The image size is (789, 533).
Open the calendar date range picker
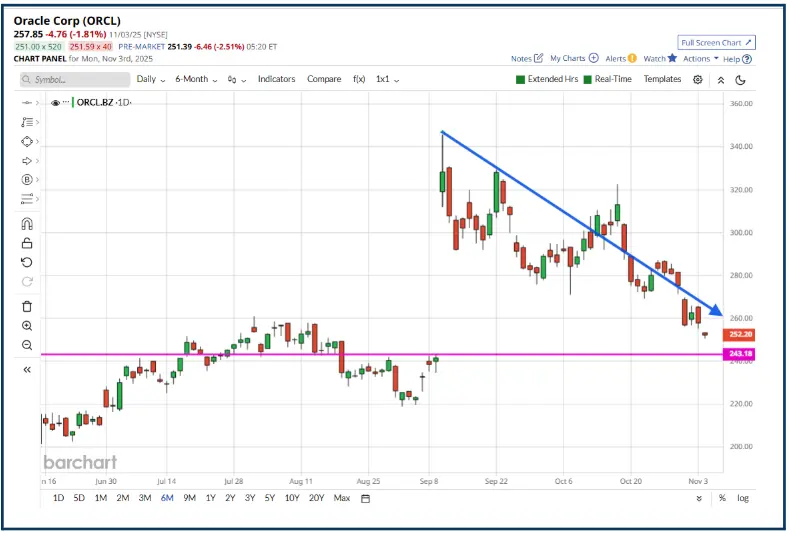(x=365, y=498)
